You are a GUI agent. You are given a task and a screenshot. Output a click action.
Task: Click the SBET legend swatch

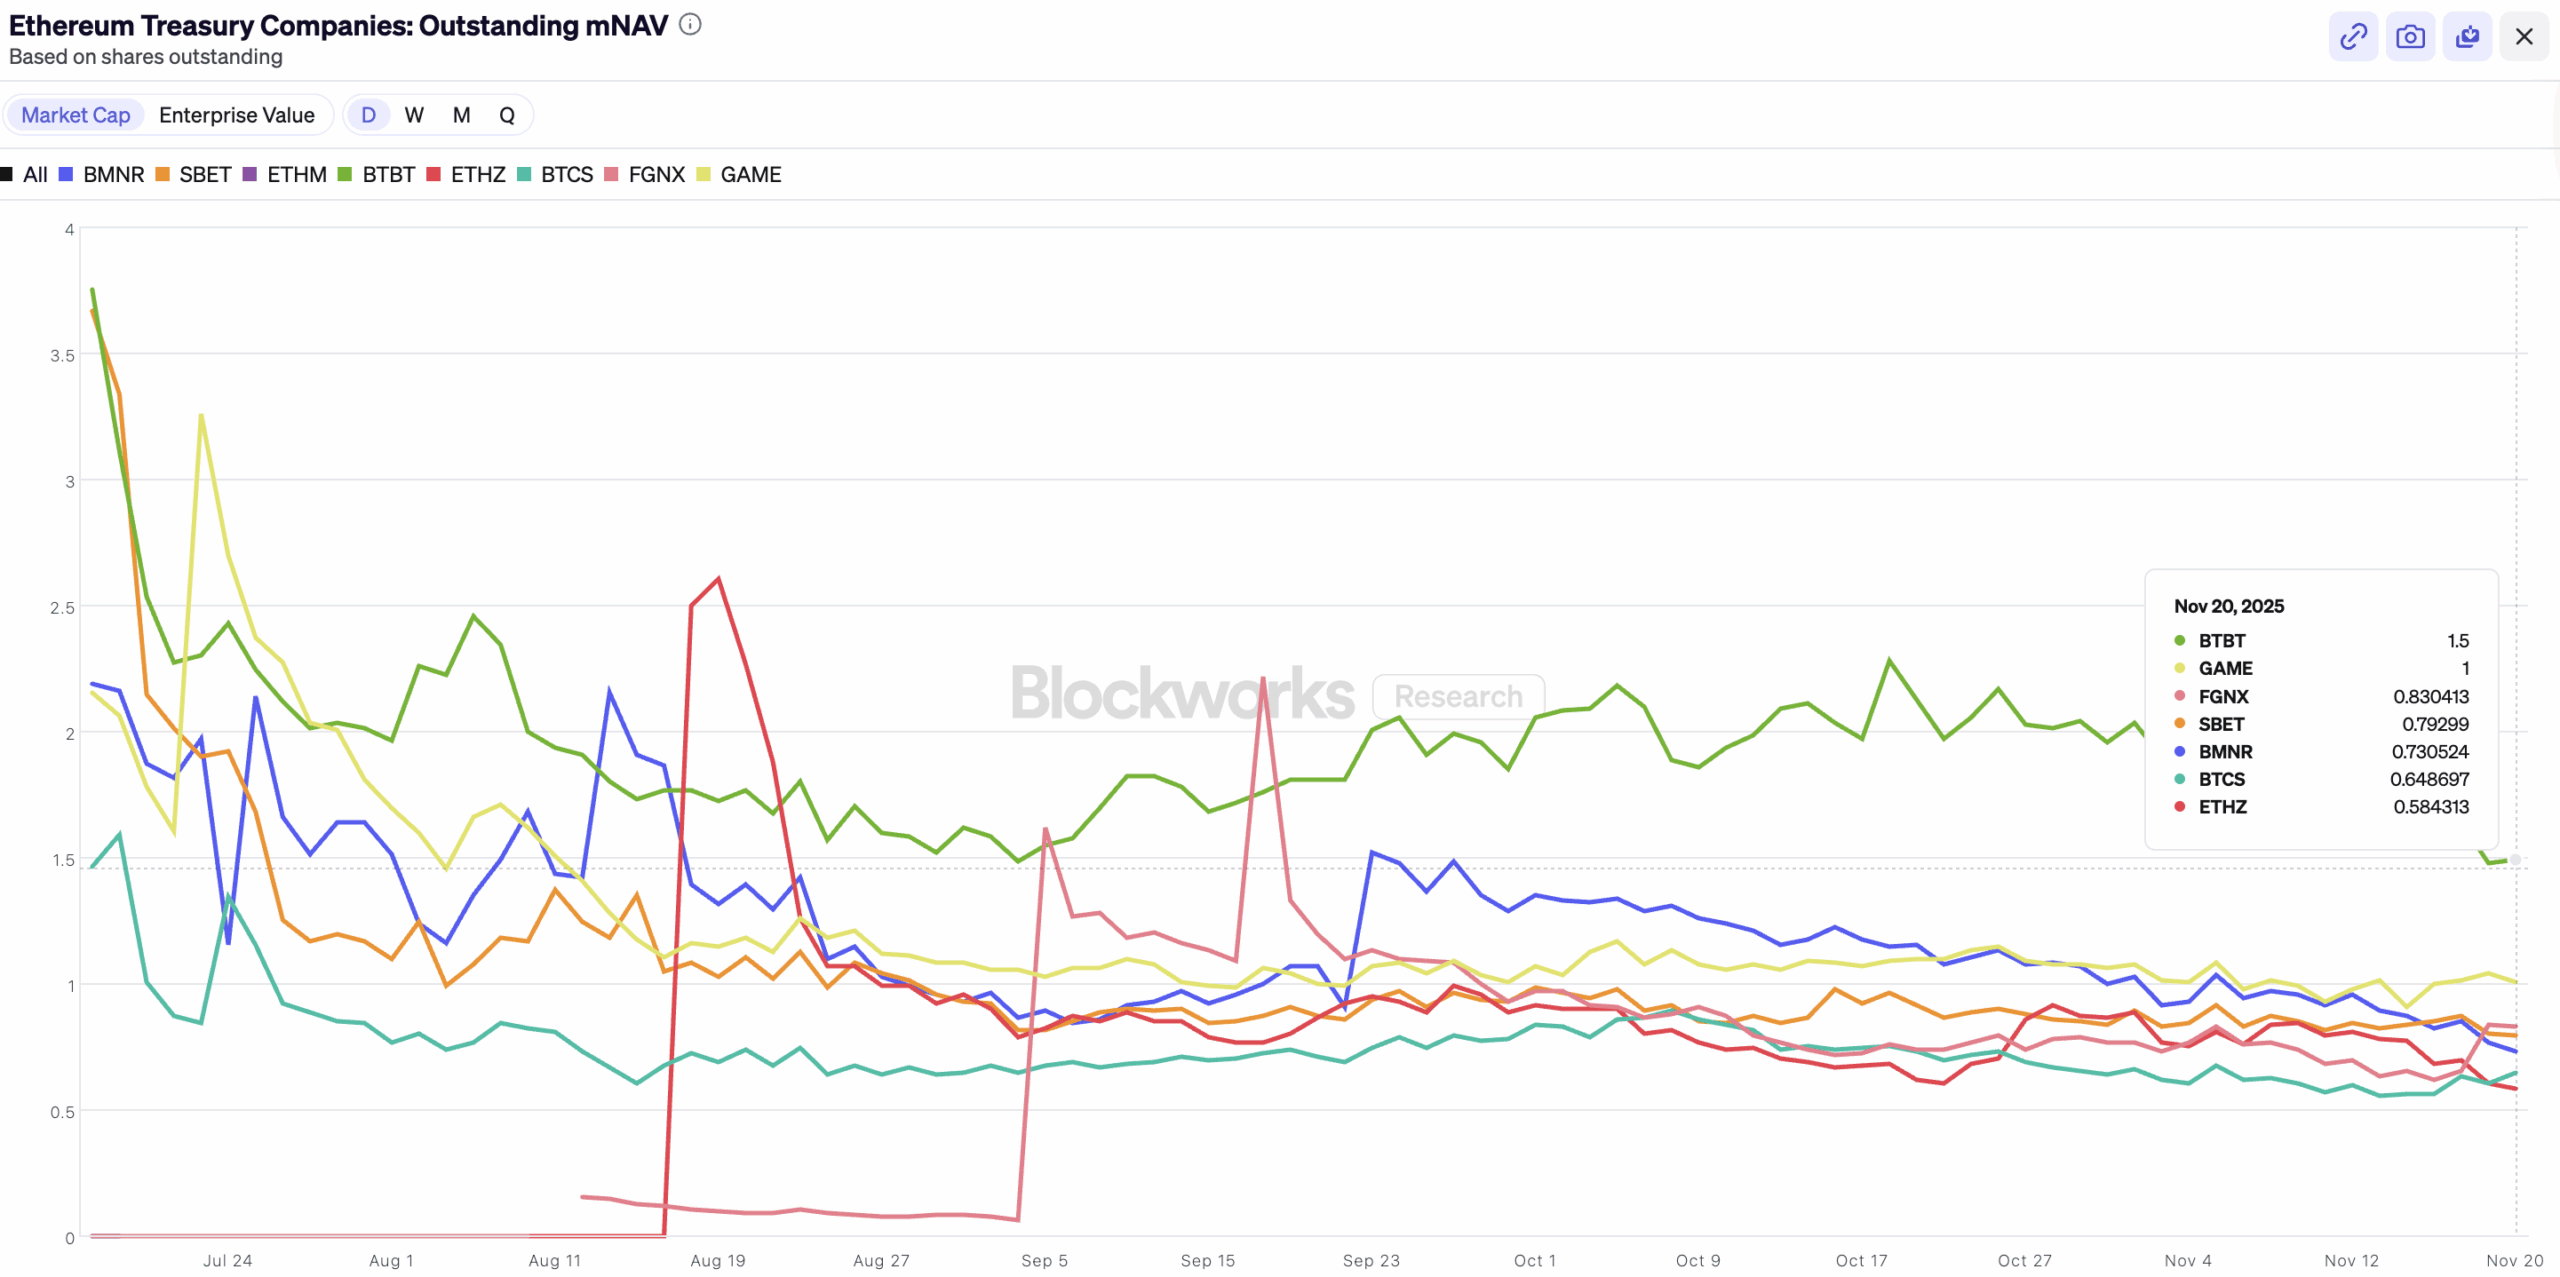pos(161,174)
